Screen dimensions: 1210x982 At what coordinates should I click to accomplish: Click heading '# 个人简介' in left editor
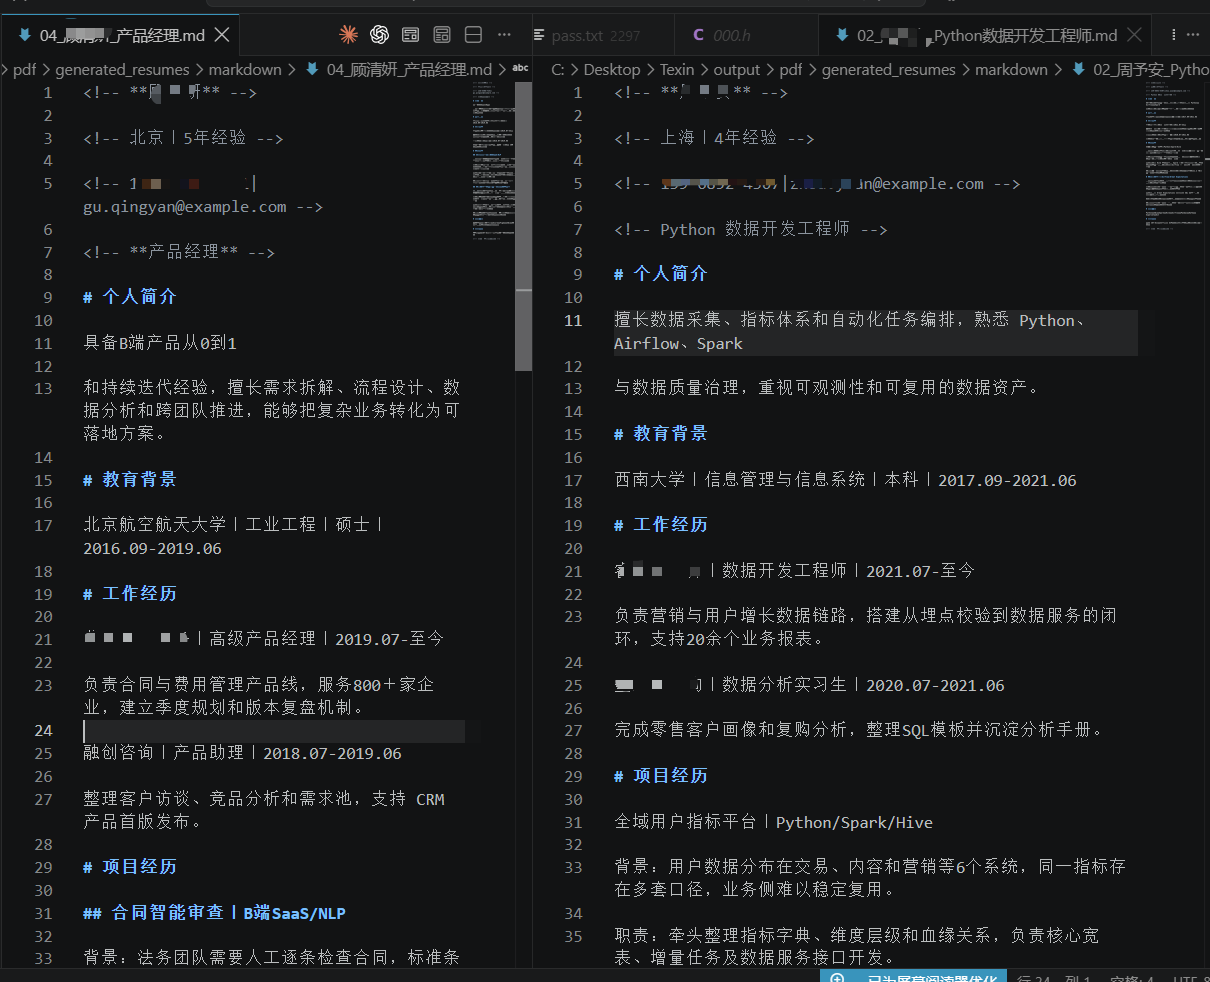tap(129, 297)
